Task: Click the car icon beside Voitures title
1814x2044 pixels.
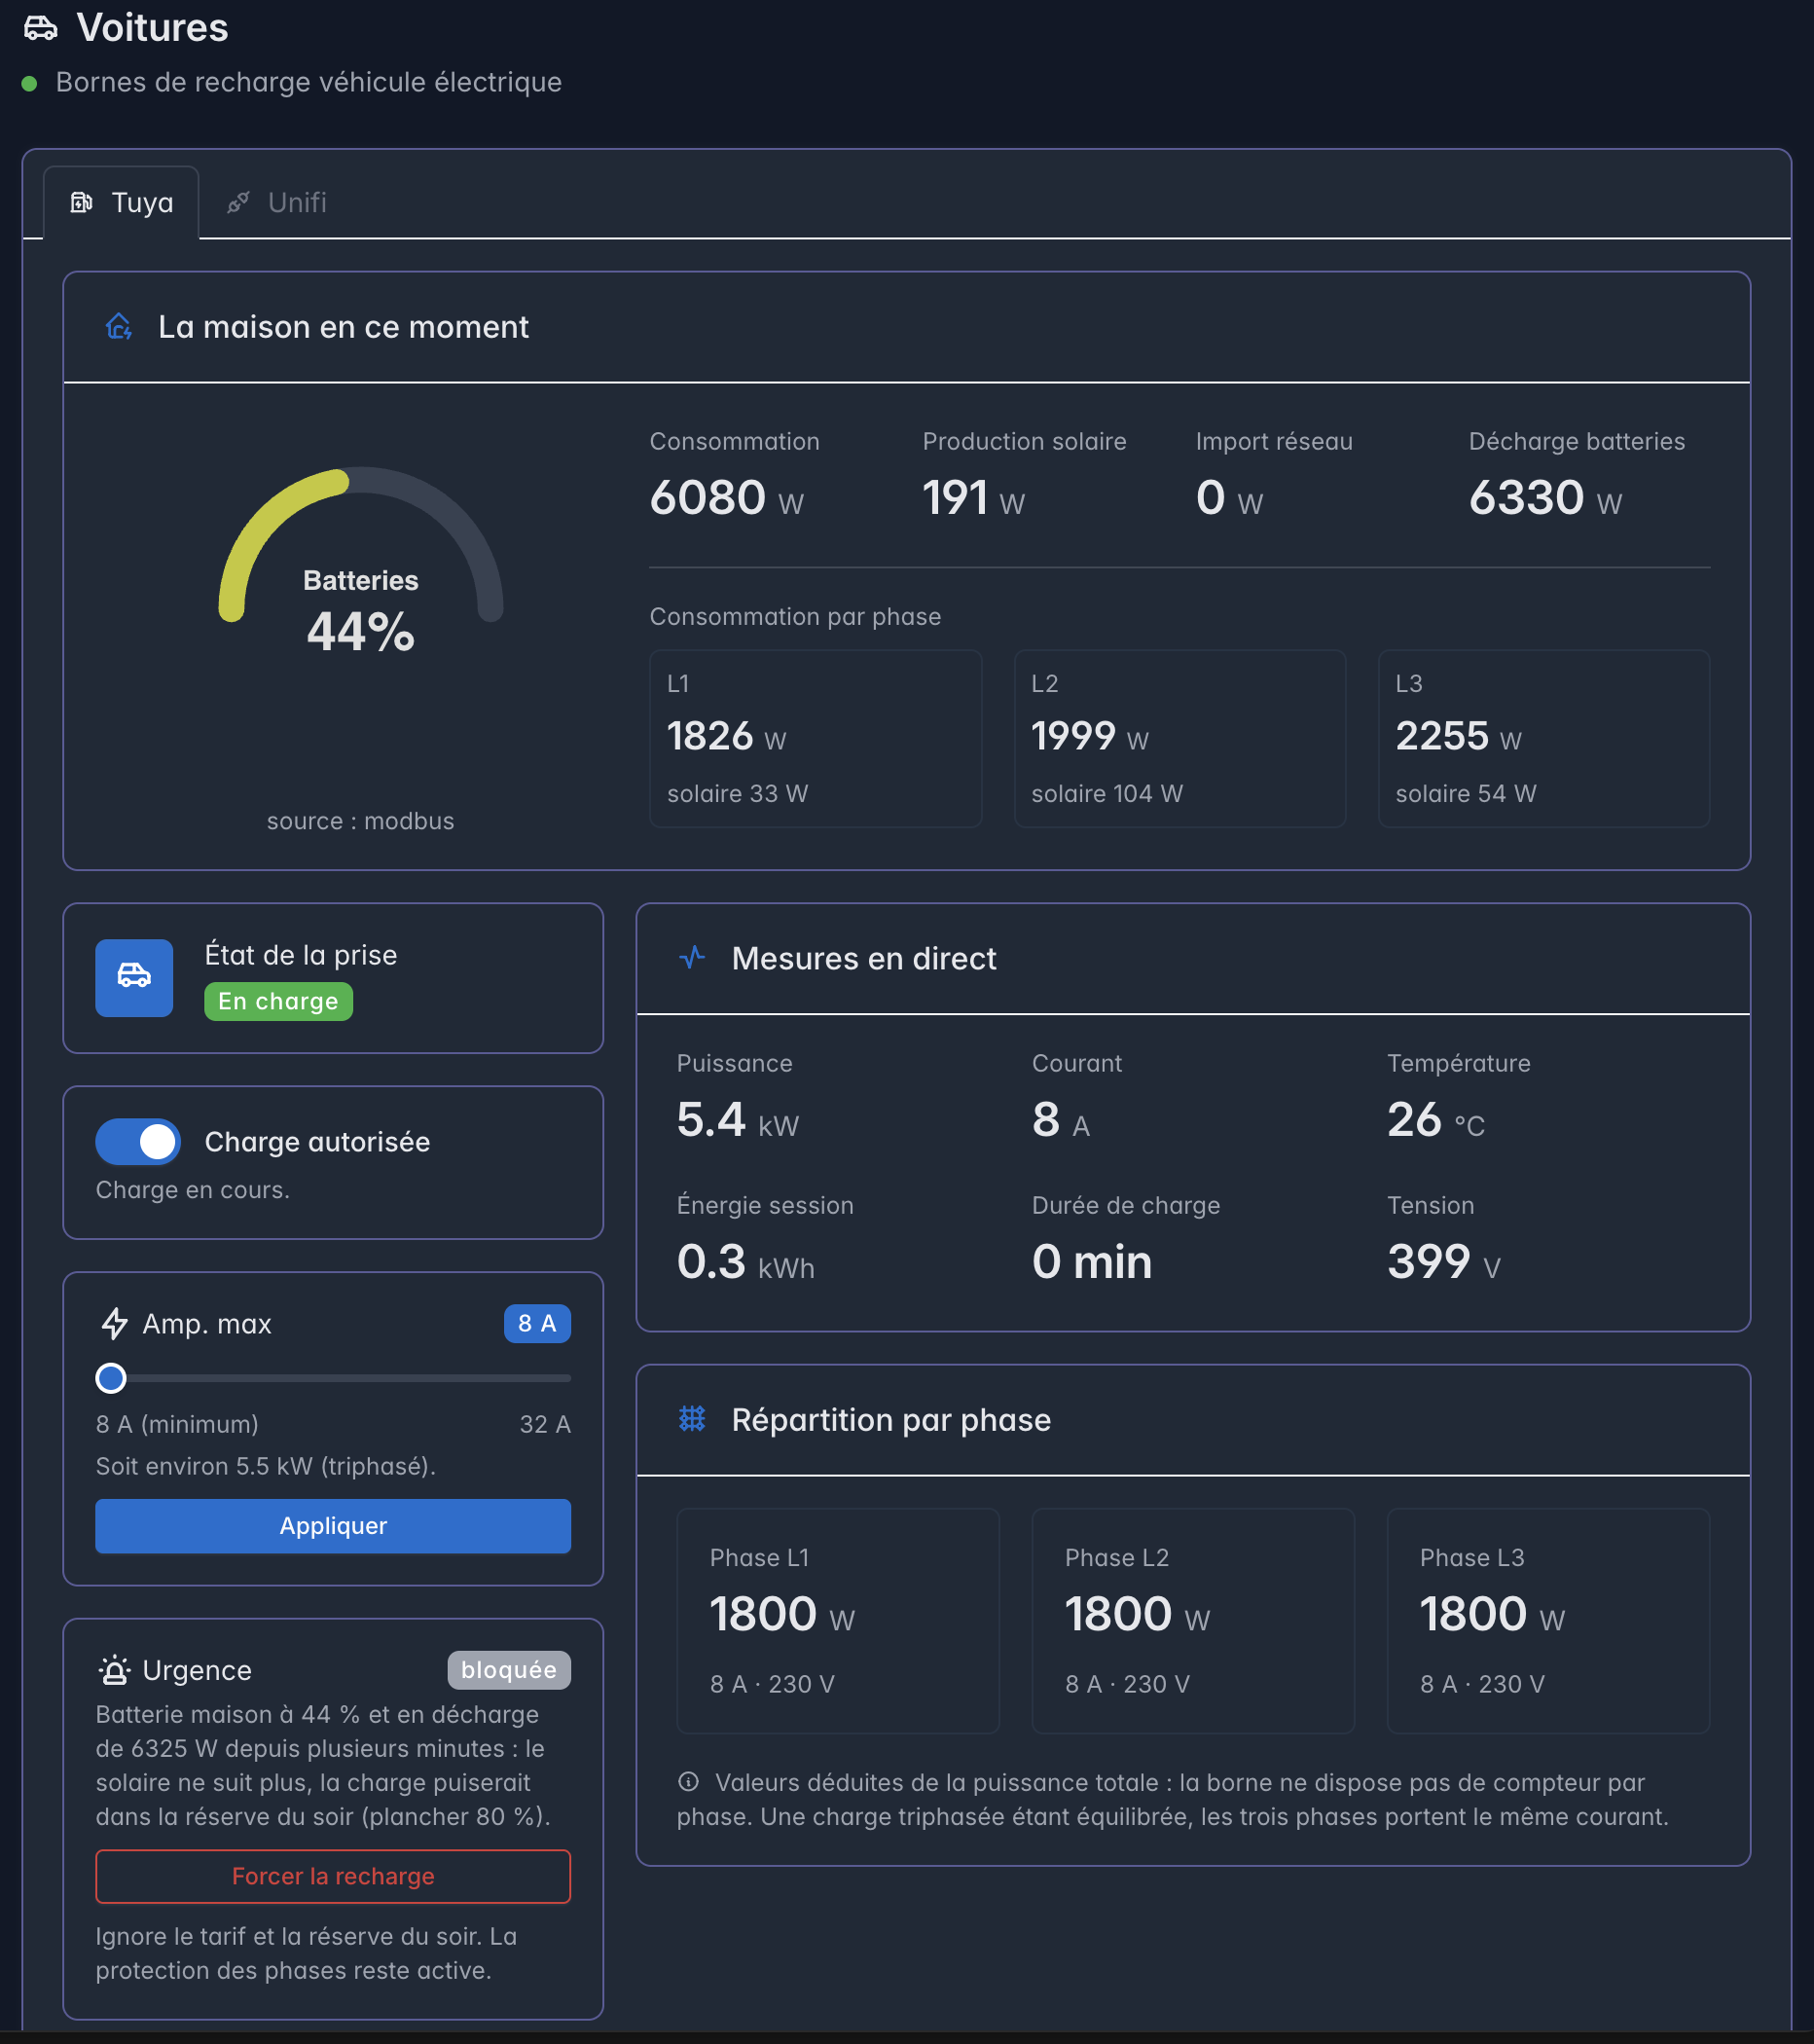Action: click(40, 28)
